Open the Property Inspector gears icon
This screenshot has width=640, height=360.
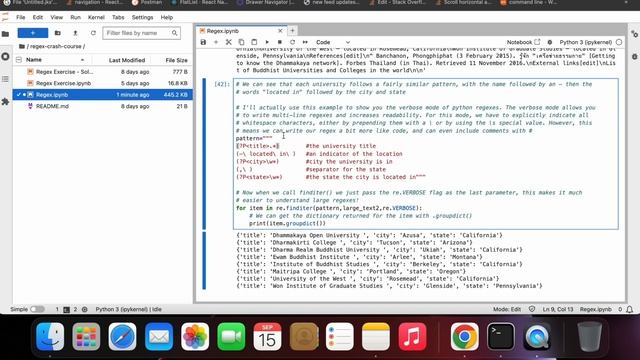[634, 34]
